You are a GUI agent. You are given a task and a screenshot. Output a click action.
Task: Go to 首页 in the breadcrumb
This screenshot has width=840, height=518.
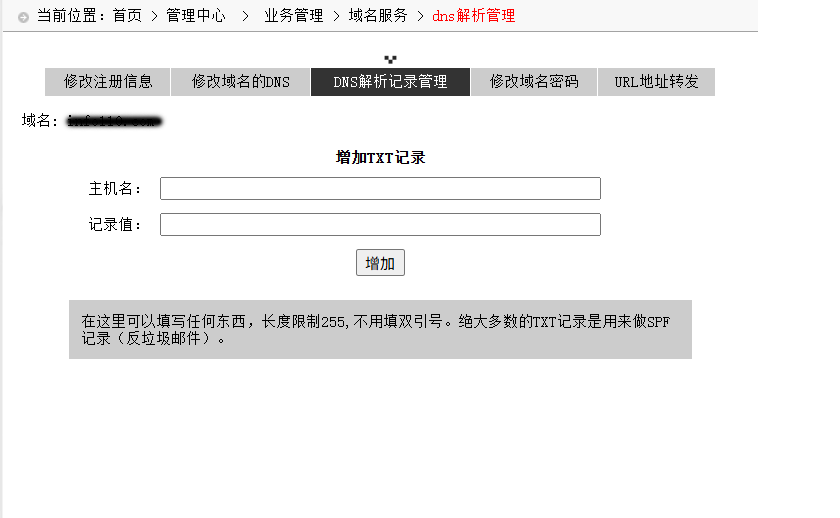point(128,16)
